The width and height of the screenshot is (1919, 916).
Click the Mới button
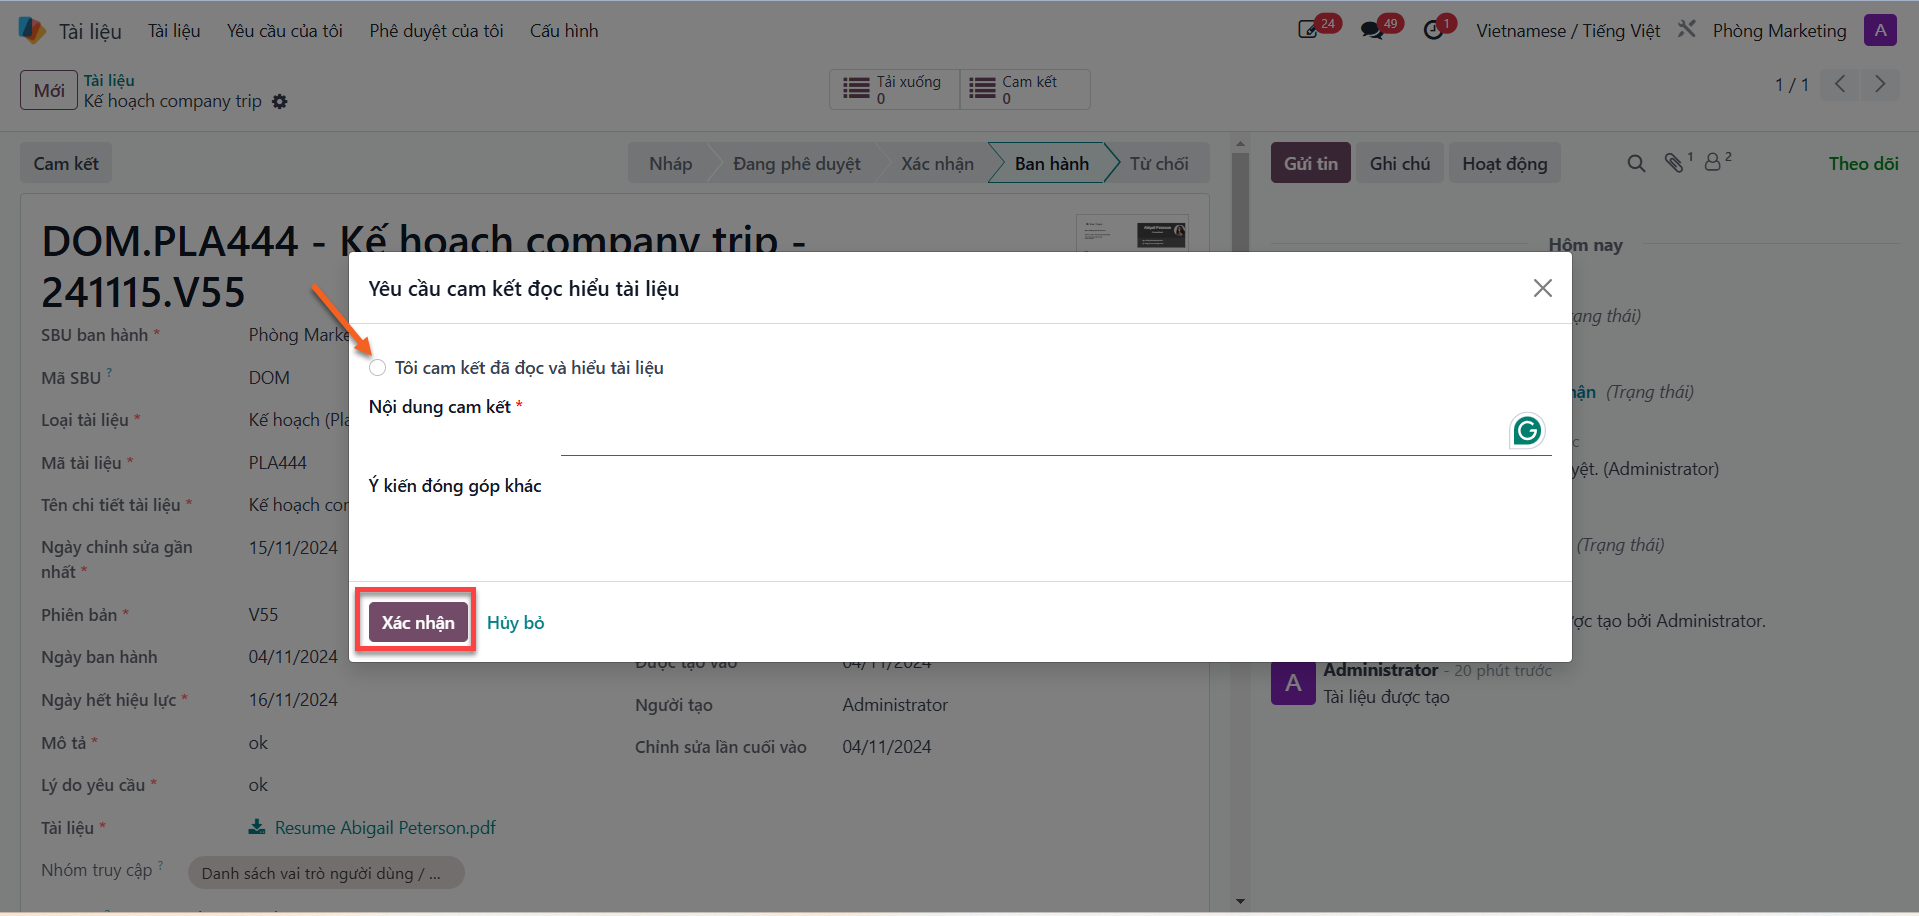pyautogui.click(x=49, y=90)
